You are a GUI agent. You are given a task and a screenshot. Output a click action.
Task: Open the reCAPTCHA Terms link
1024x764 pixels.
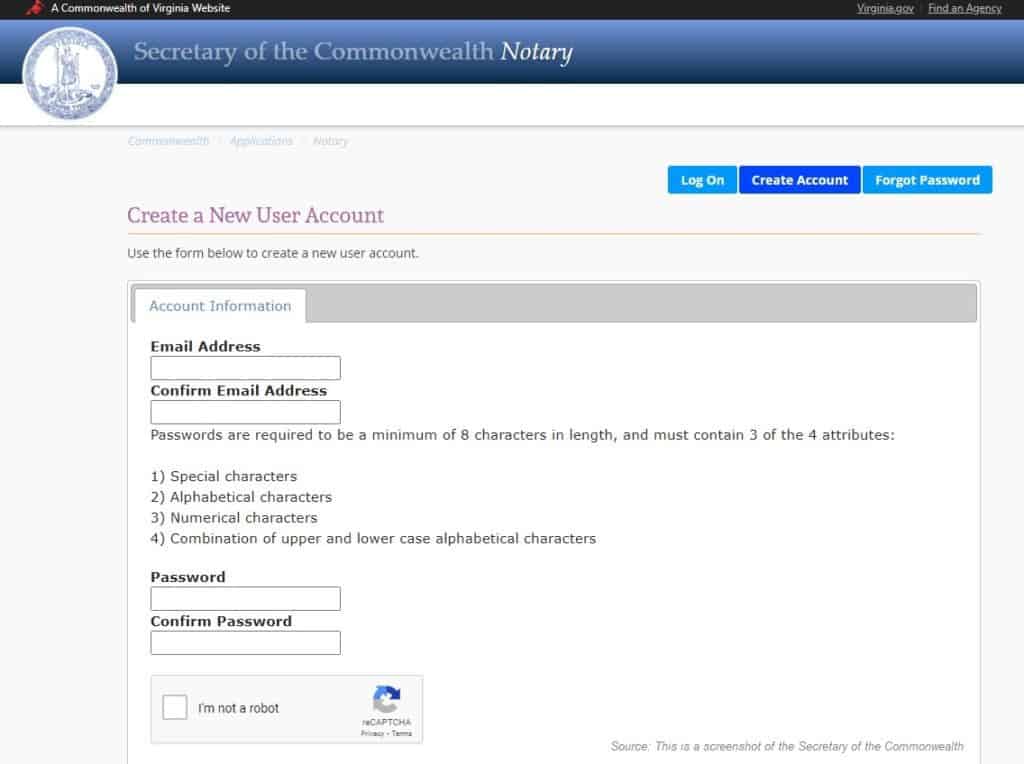(402, 733)
